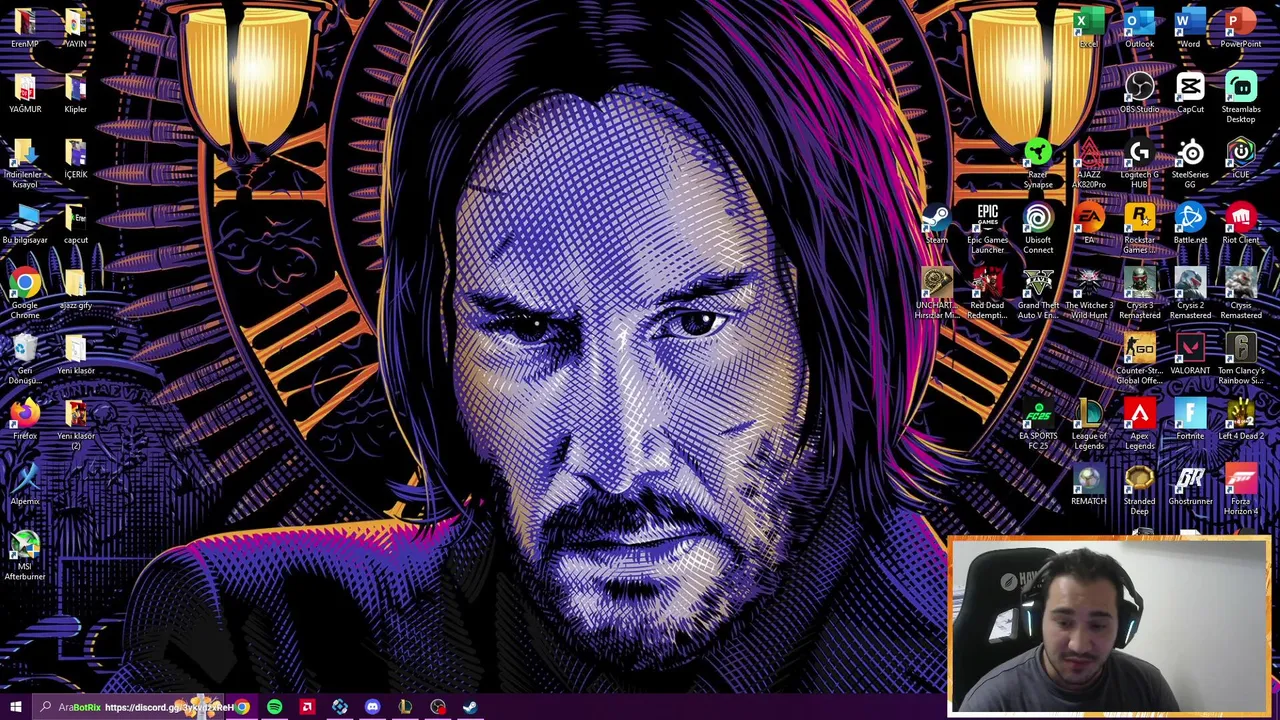Select the Crysis 3 Remastered shortcut

[1139, 294]
